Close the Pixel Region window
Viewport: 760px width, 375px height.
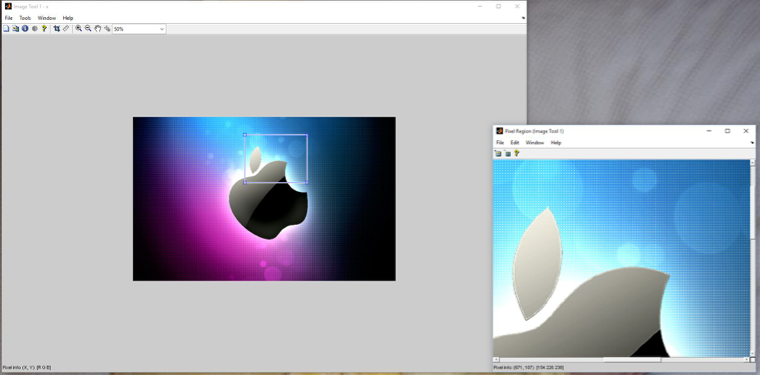(x=746, y=131)
